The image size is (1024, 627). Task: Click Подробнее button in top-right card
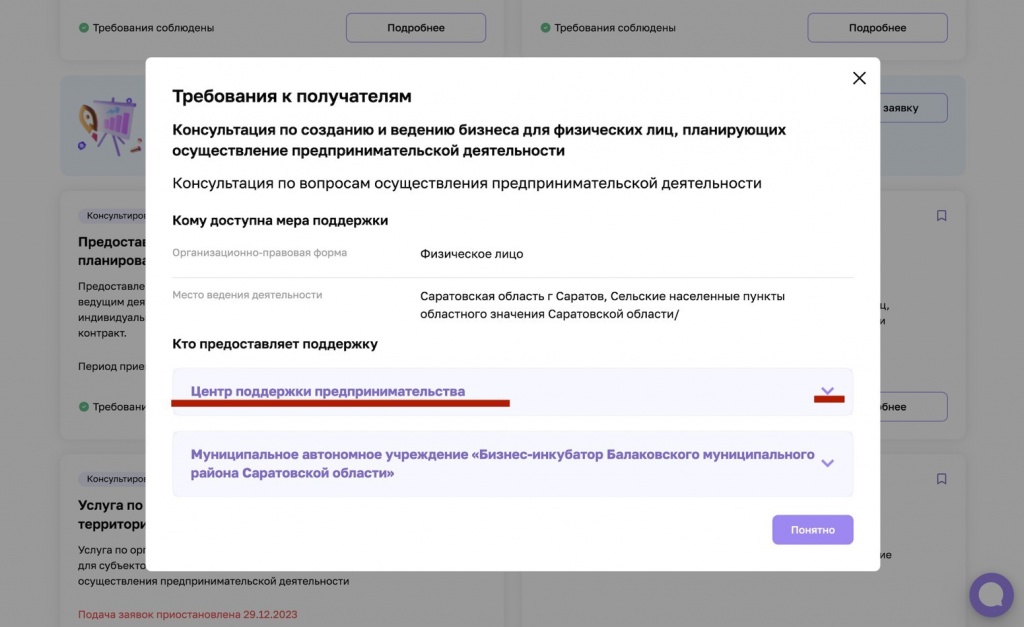(877, 28)
